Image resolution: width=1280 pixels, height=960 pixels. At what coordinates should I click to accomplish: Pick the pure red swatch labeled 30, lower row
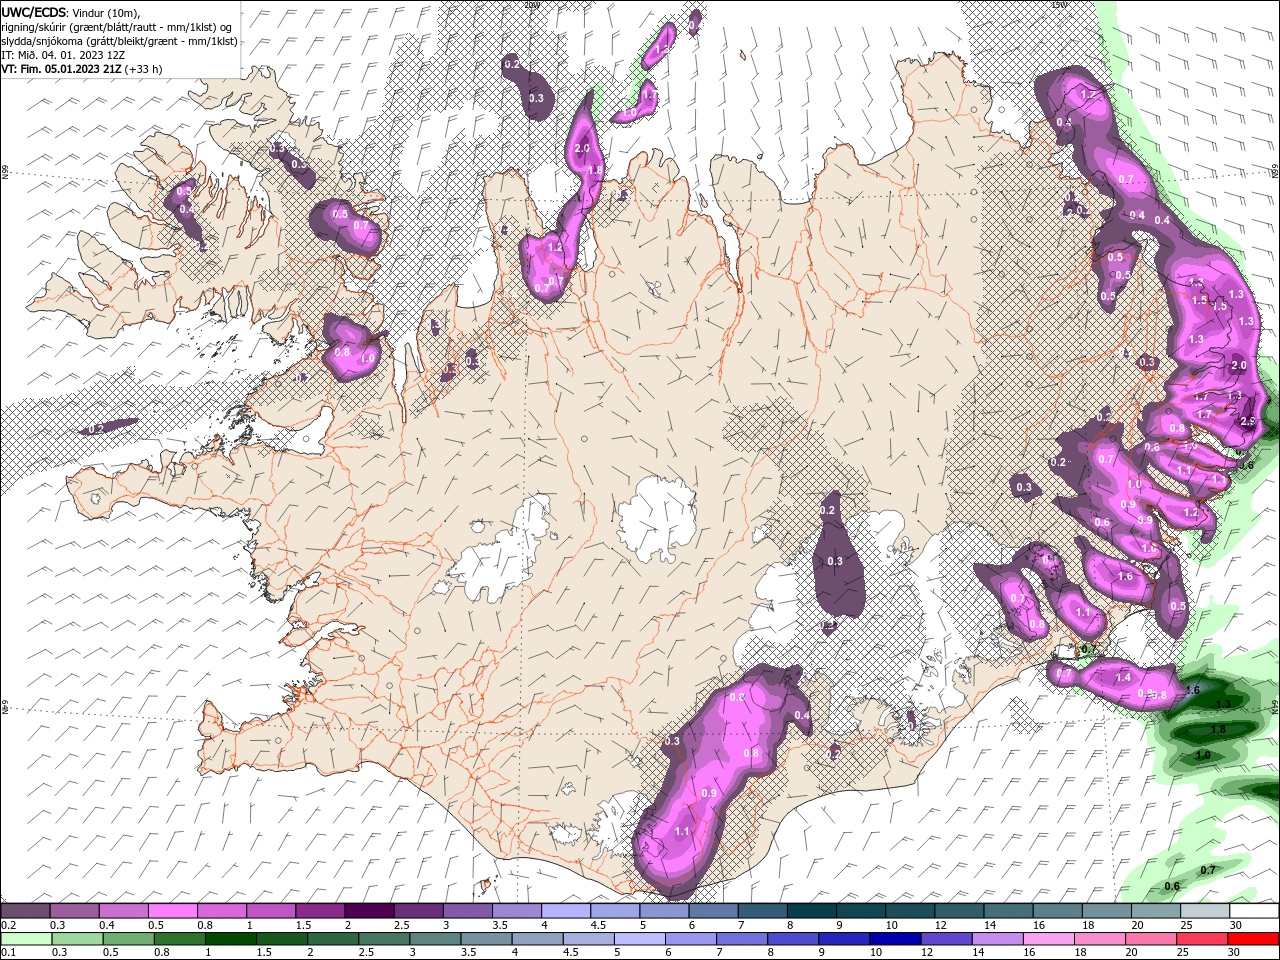1253,939
